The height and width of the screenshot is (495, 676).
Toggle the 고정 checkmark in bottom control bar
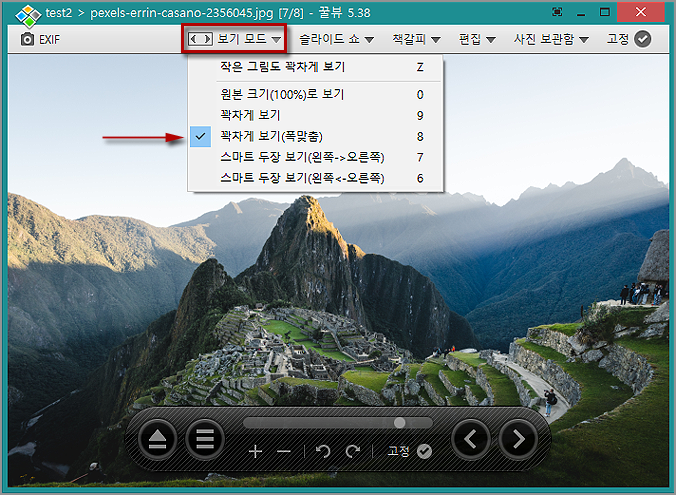point(424,451)
